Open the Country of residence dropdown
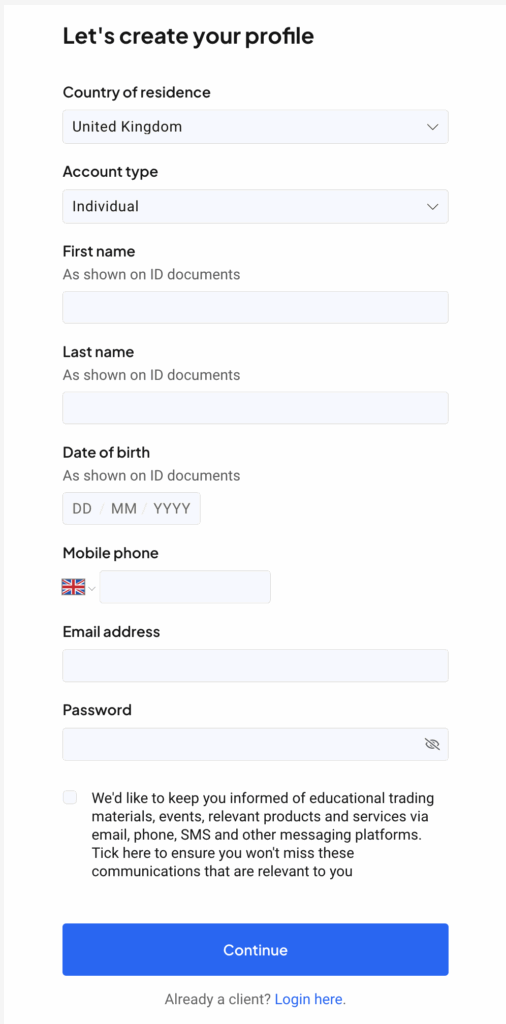 pos(255,127)
